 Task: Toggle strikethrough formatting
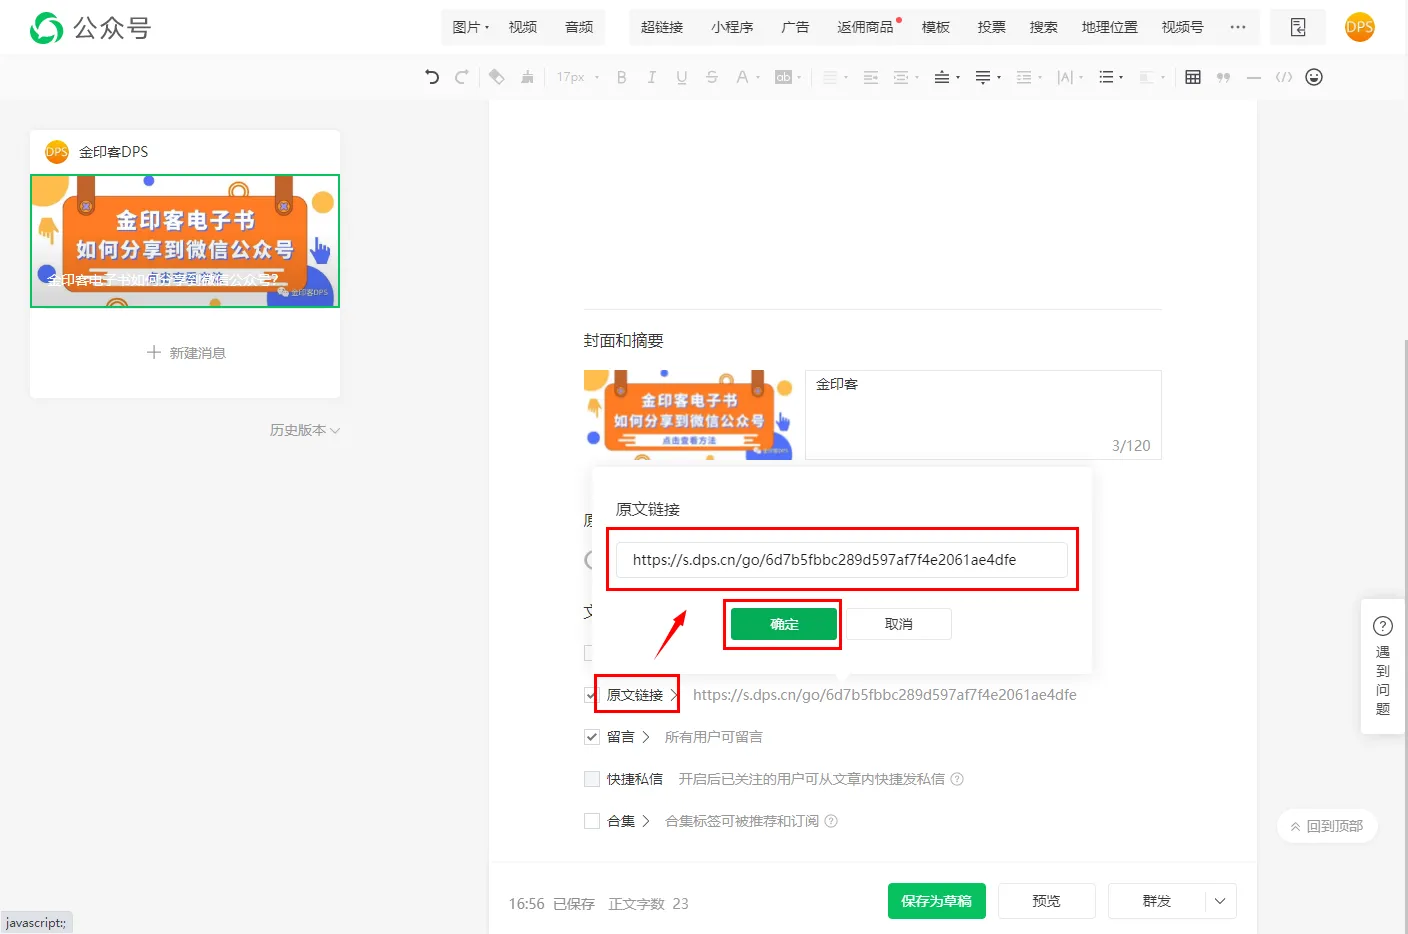point(712,77)
